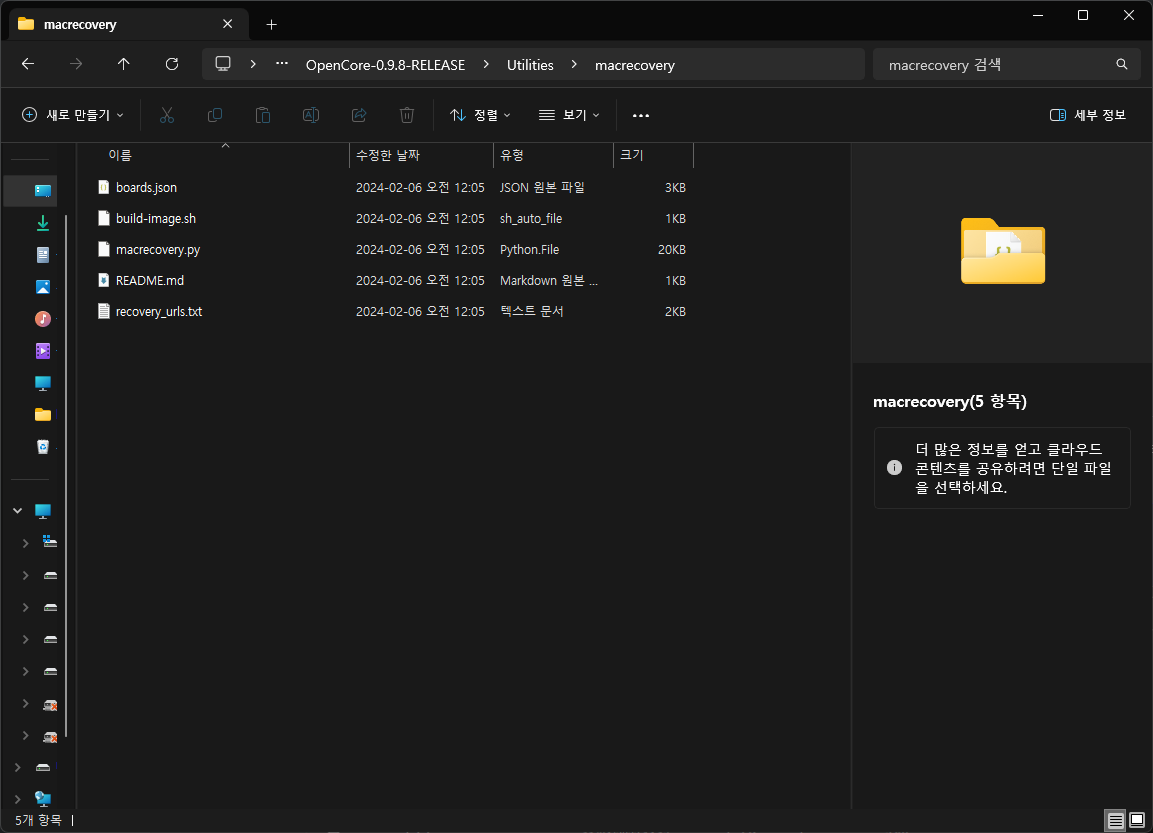
Task: Sort by 이름 column header
Action: tap(120, 155)
